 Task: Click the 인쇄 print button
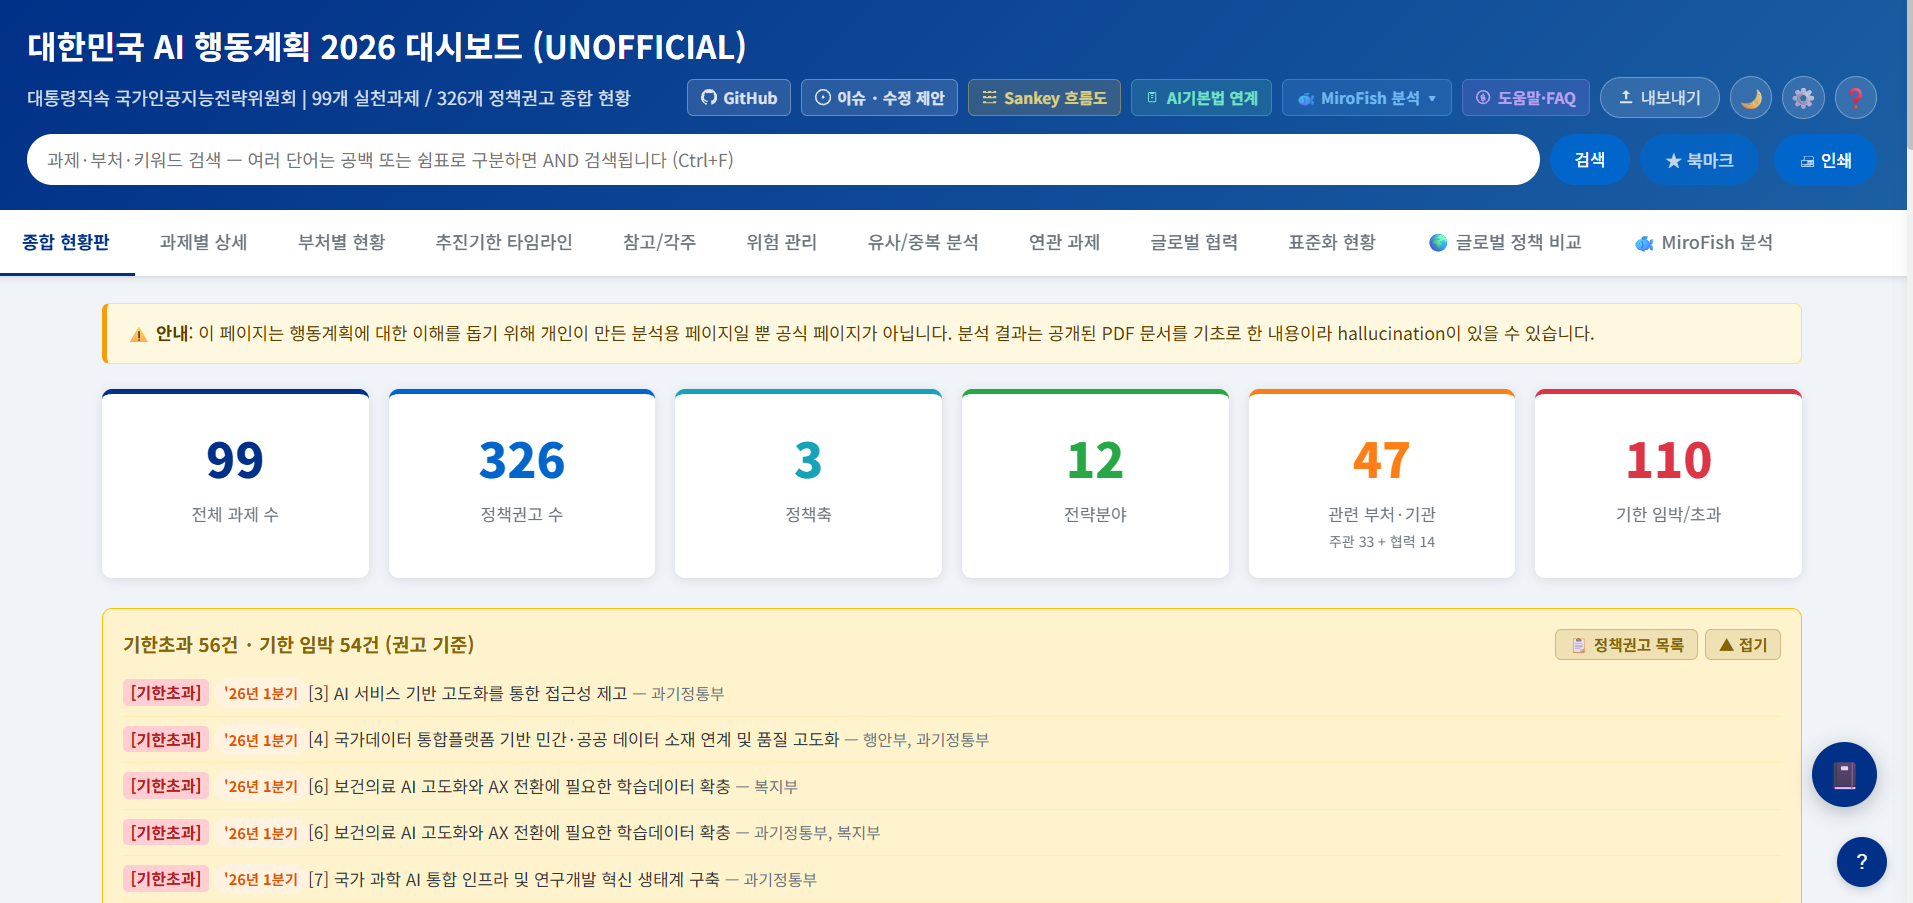[x=1826, y=160]
